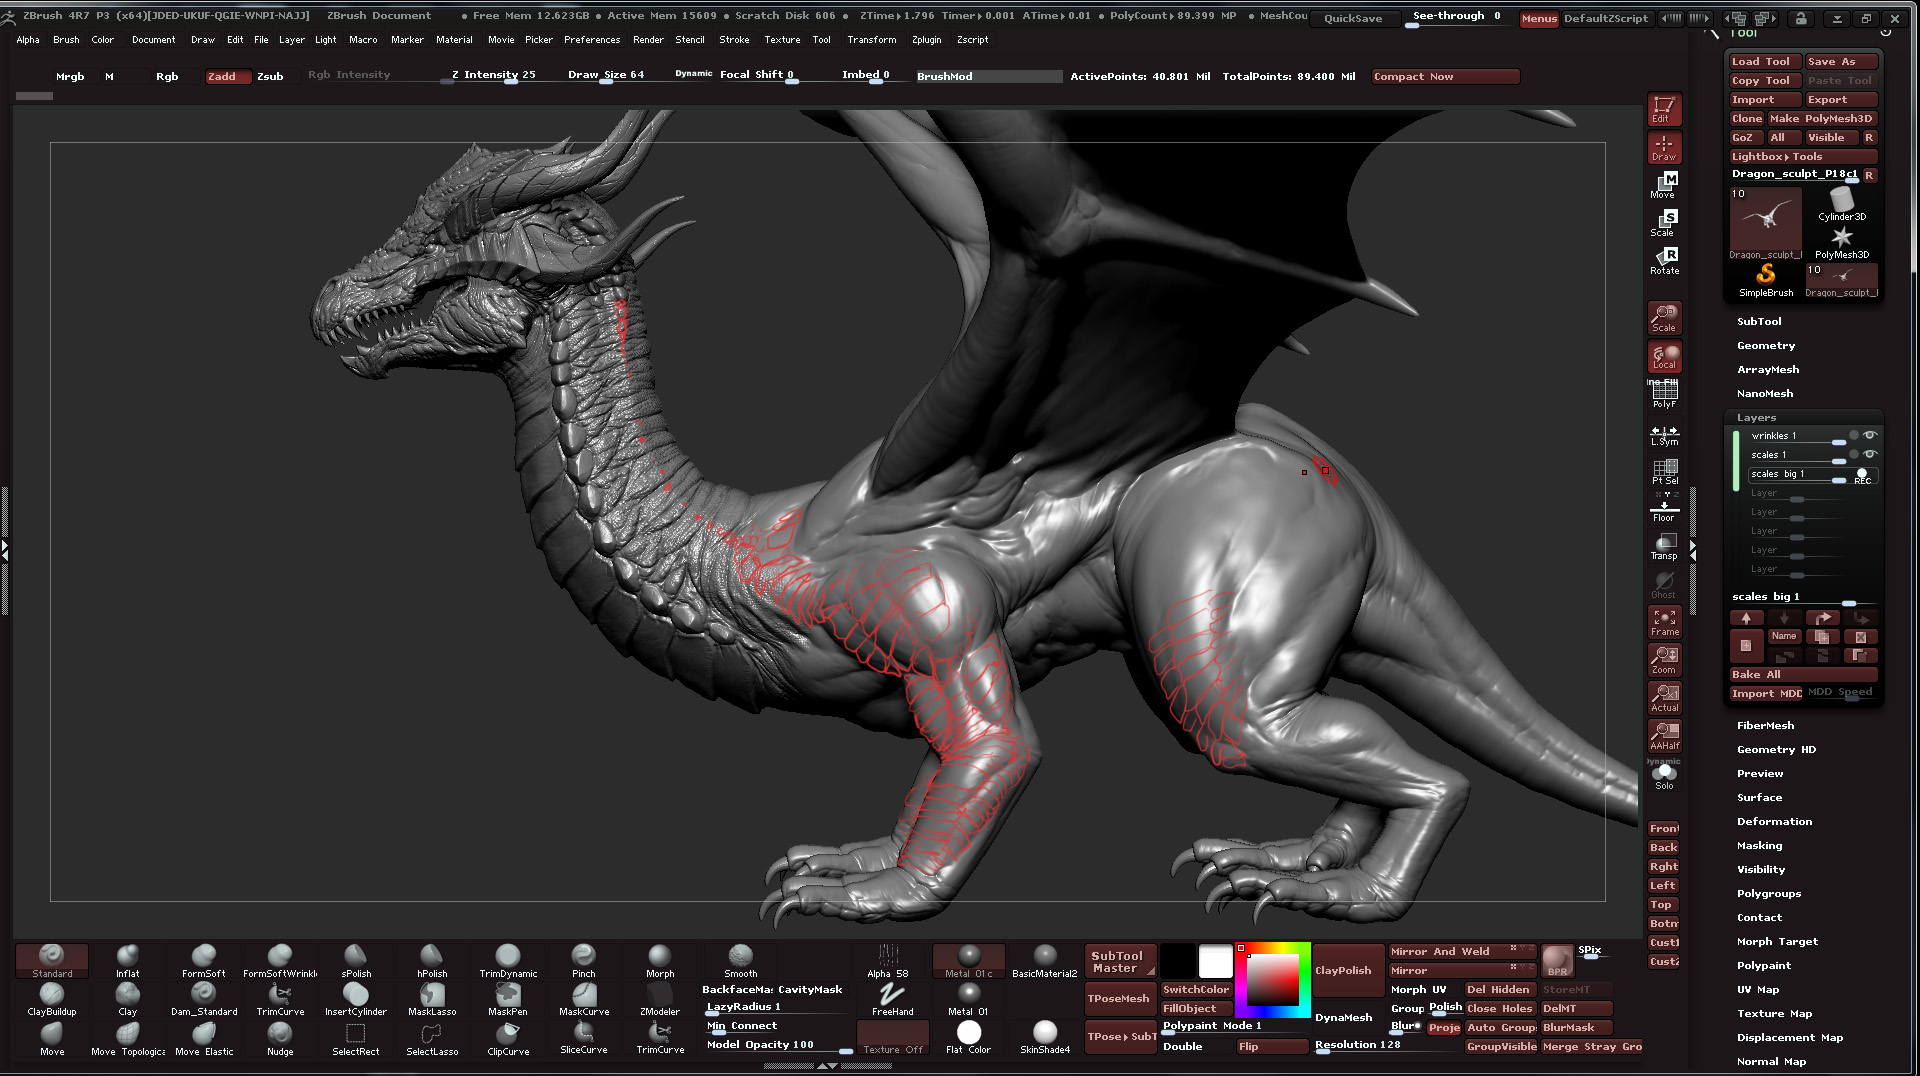Viewport: 1920px width, 1076px height.
Task: Adjust the Draw Size slider
Action: click(x=606, y=75)
